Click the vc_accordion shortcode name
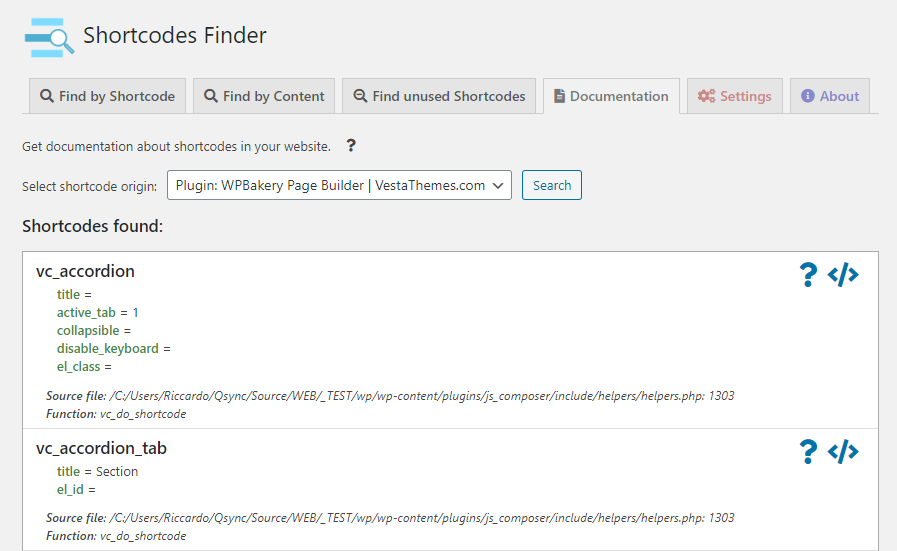The image size is (897, 551). [x=85, y=271]
